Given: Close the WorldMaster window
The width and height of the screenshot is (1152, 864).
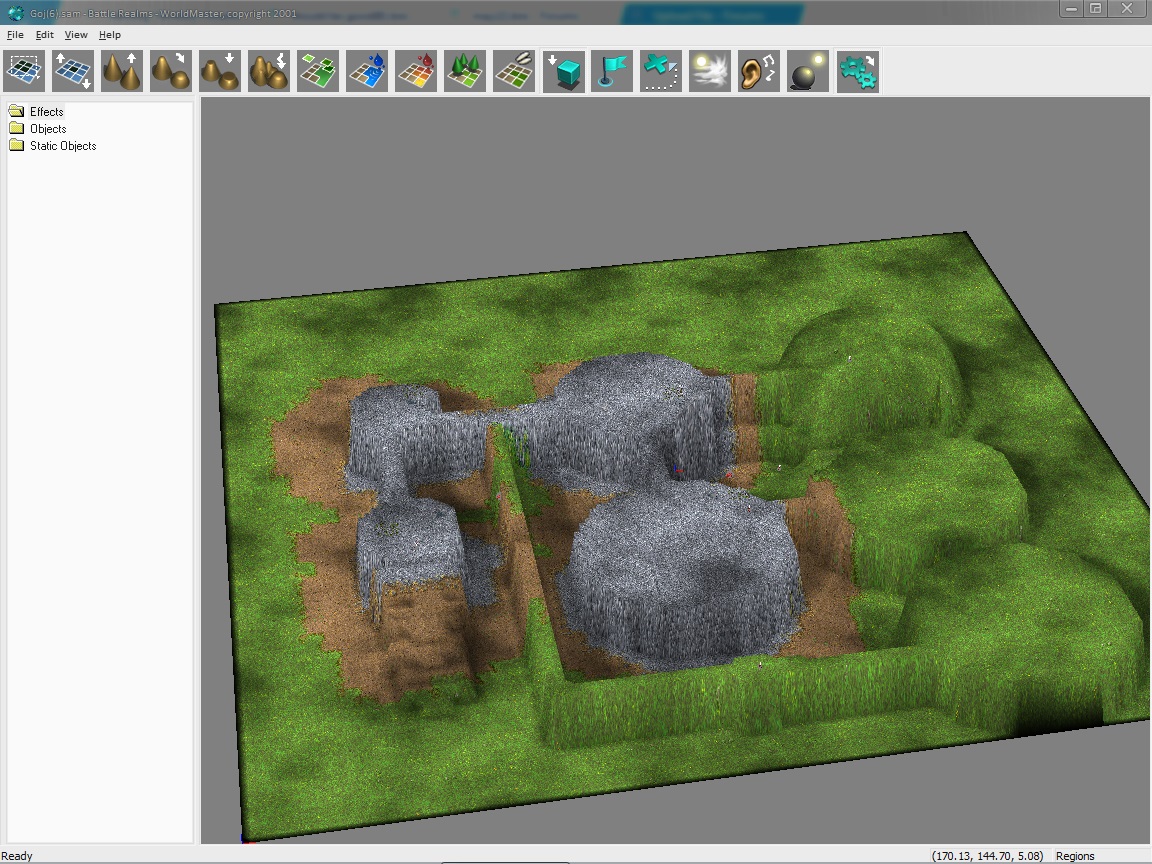Looking at the screenshot, I should coord(1127,9).
